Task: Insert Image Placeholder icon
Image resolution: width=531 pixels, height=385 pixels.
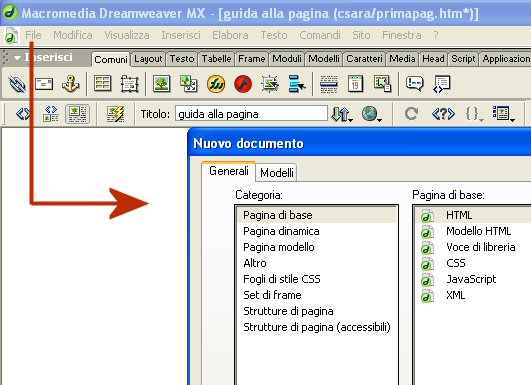Action: click(x=189, y=84)
